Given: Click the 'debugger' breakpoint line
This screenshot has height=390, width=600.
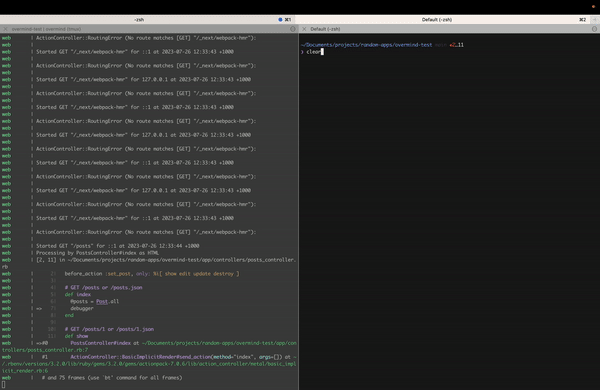Looking at the screenshot, I should [x=82, y=308].
